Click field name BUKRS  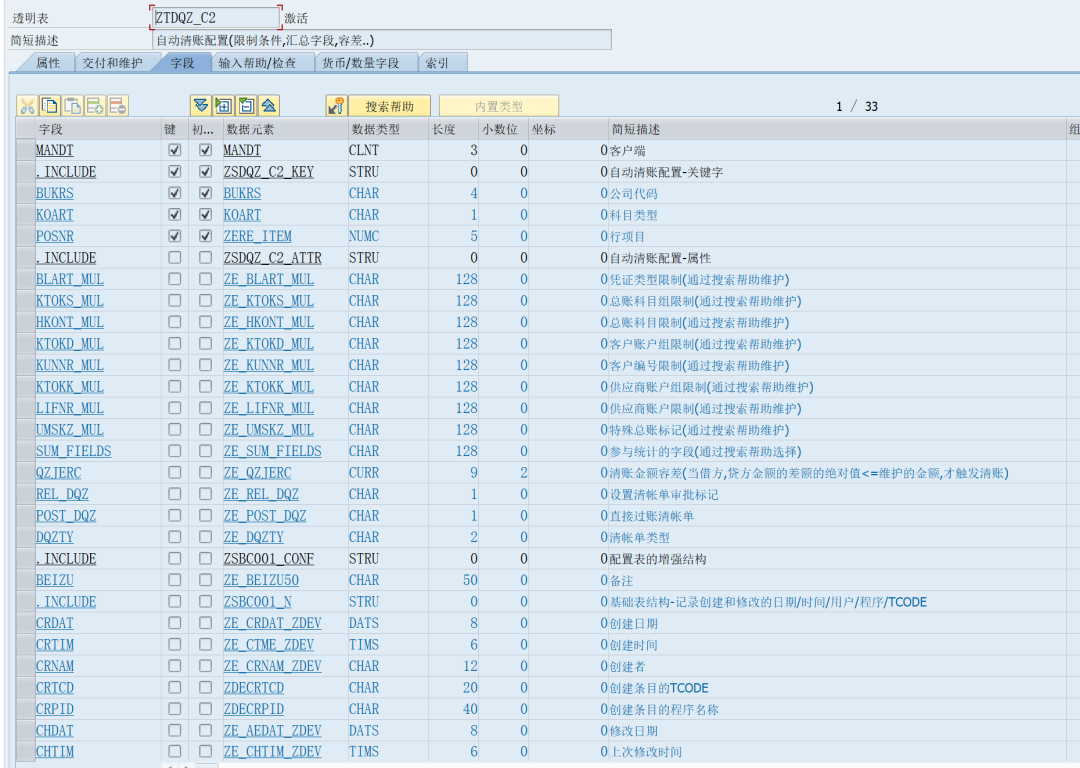(x=54, y=193)
